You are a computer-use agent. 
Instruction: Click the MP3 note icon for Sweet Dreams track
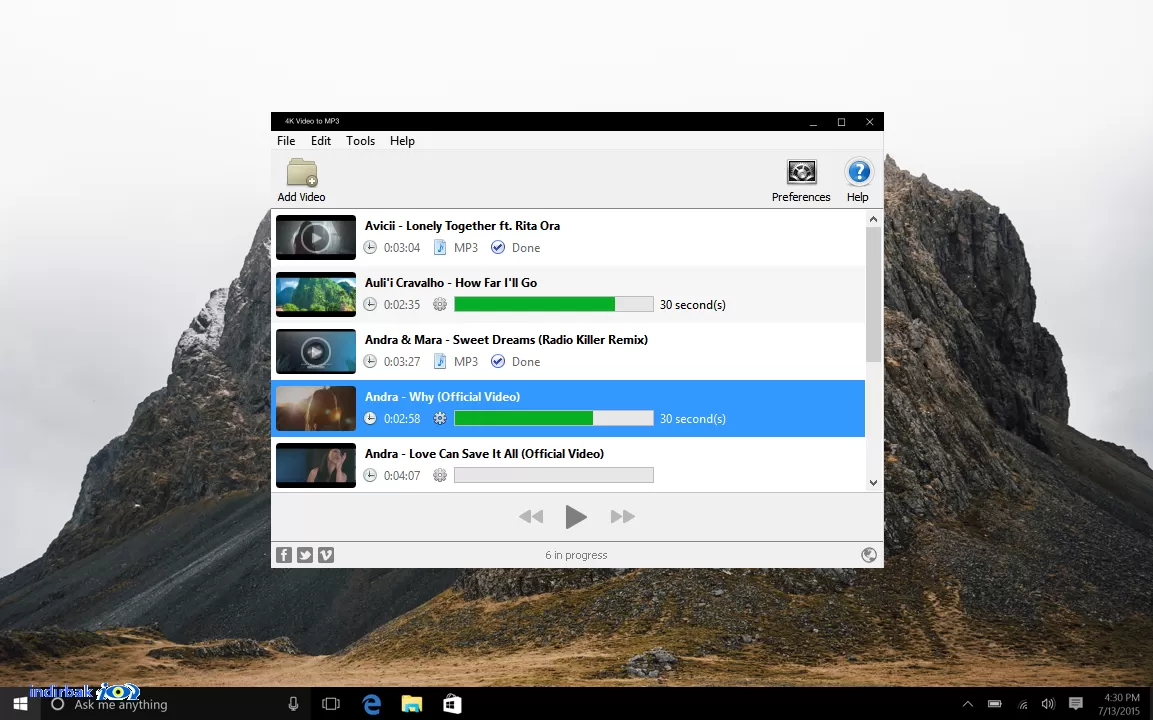440,362
